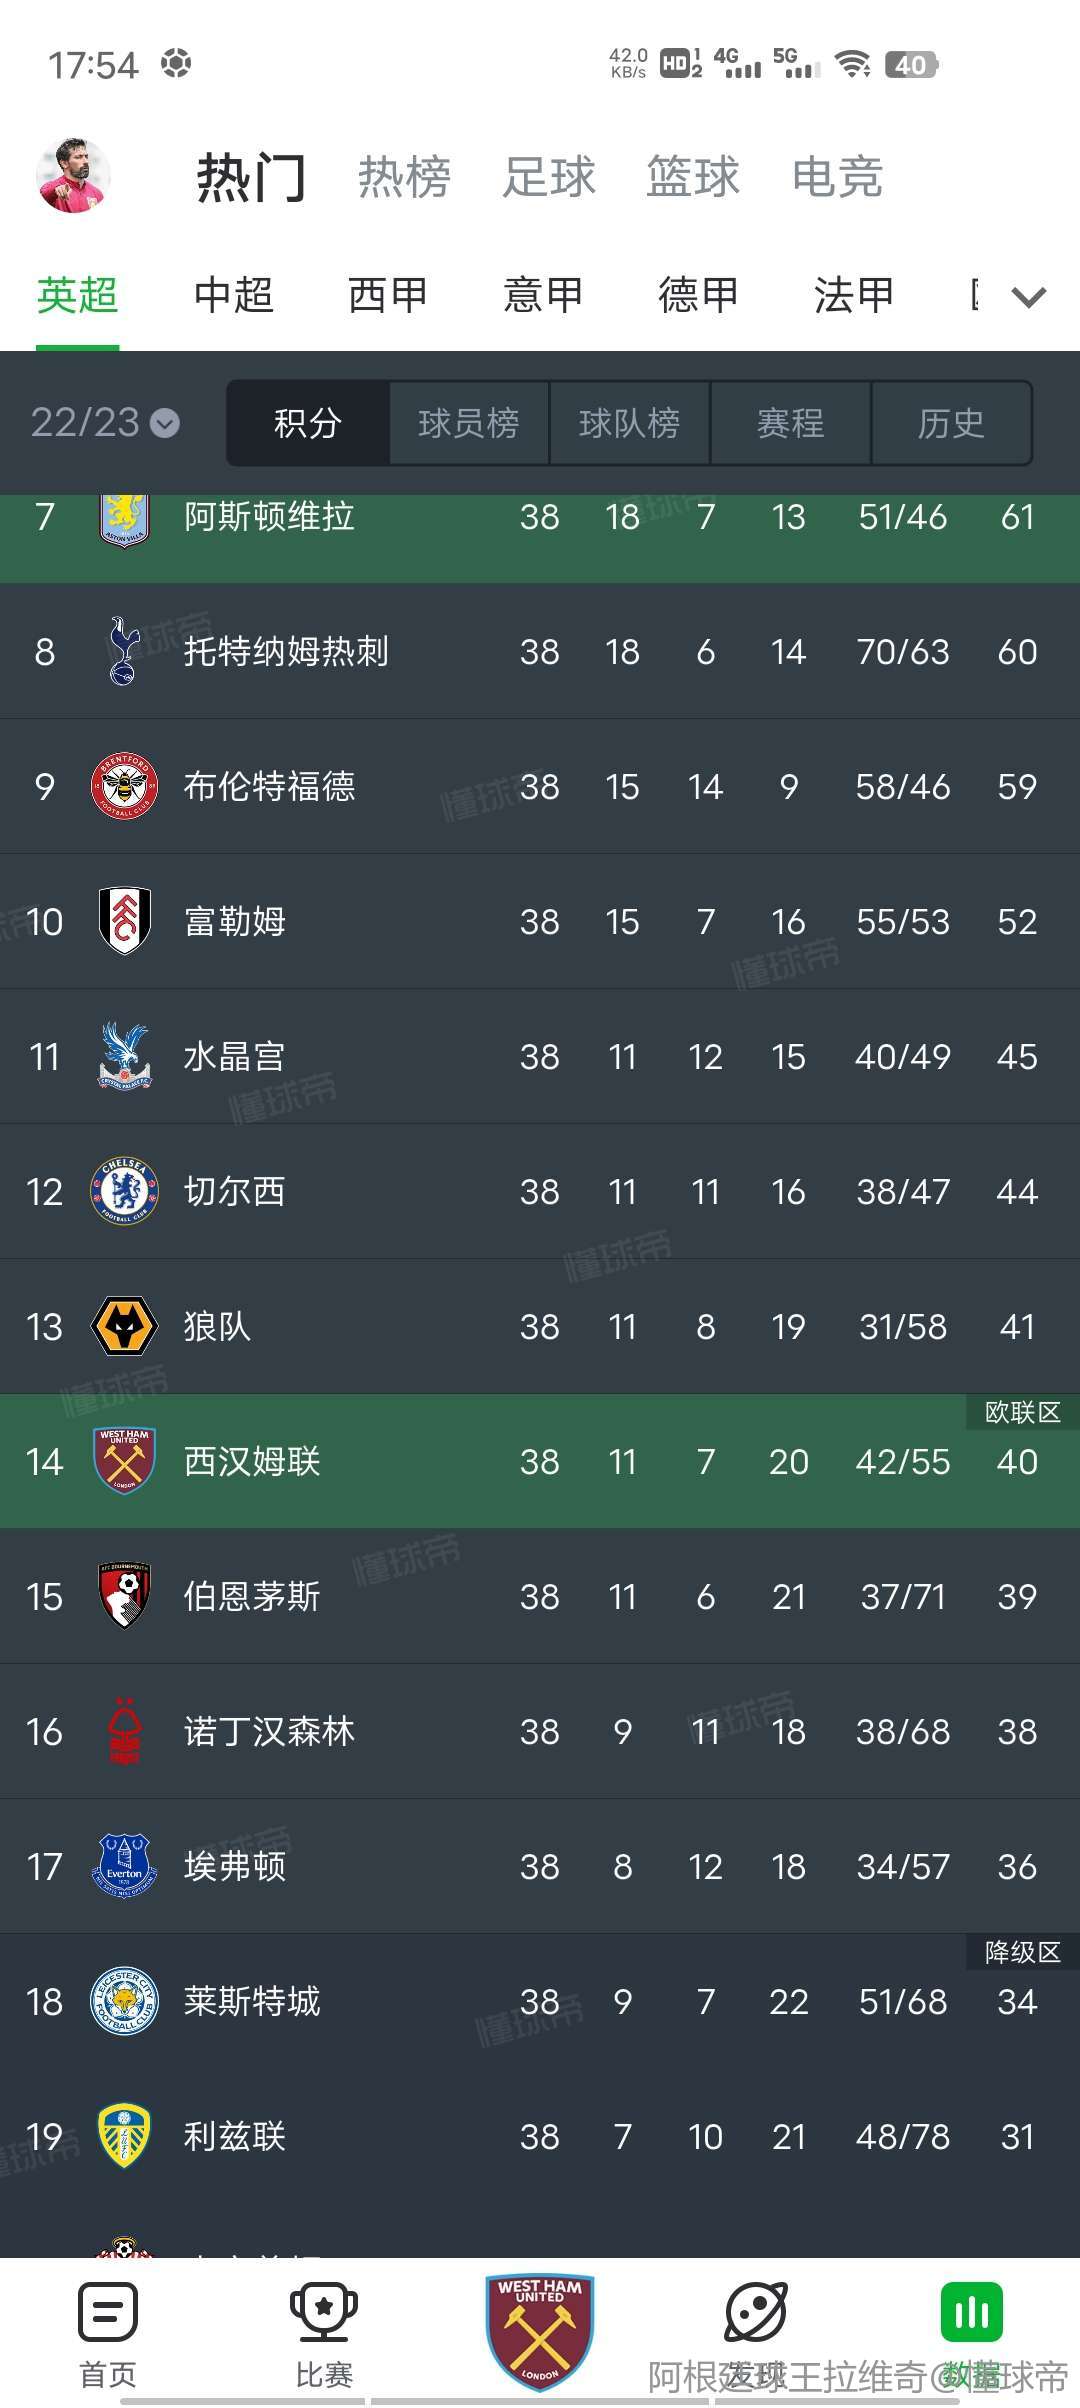Tap the Tottenham Hotspur club crest
Viewport: 1080px width, 2408px height.
pyautogui.click(x=124, y=651)
